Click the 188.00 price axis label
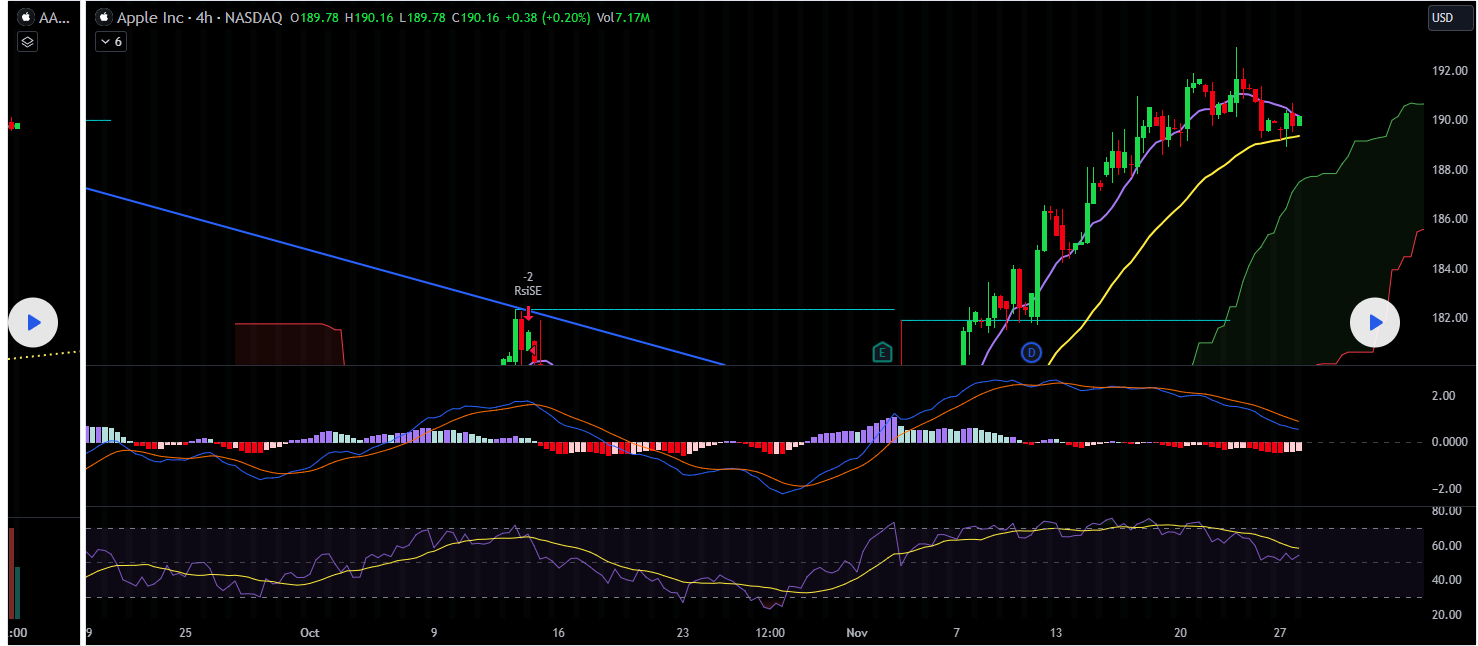 [x=1448, y=170]
